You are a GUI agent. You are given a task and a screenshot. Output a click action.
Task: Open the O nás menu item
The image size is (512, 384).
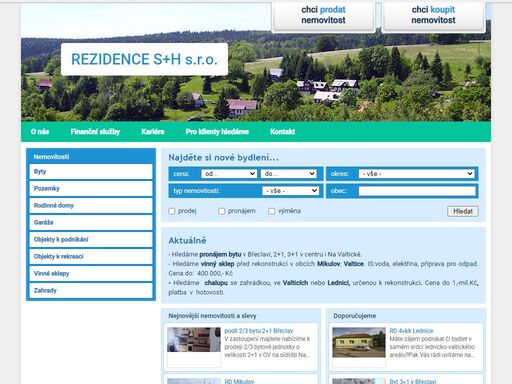pyautogui.click(x=40, y=132)
